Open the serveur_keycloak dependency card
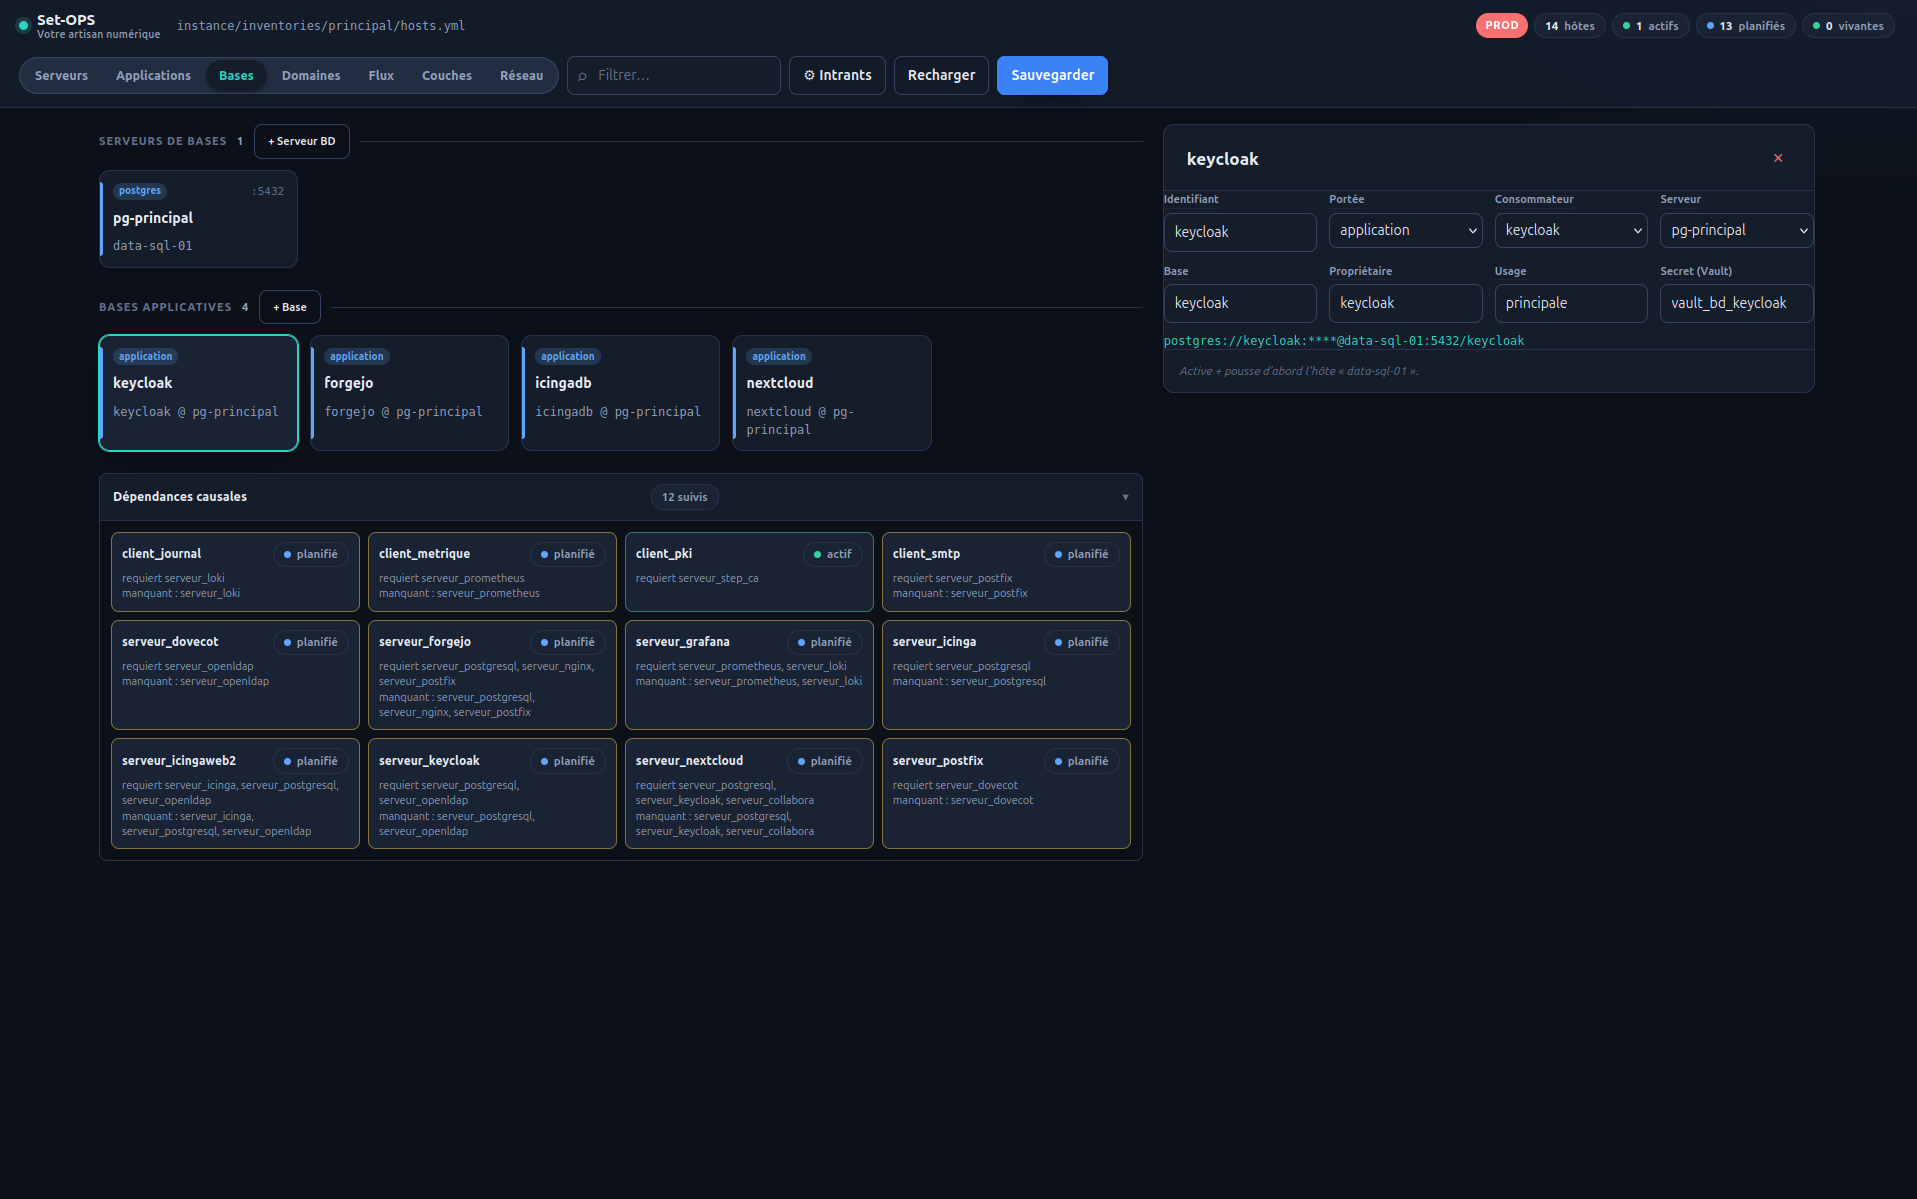The image size is (1917, 1199). click(x=492, y=794)
